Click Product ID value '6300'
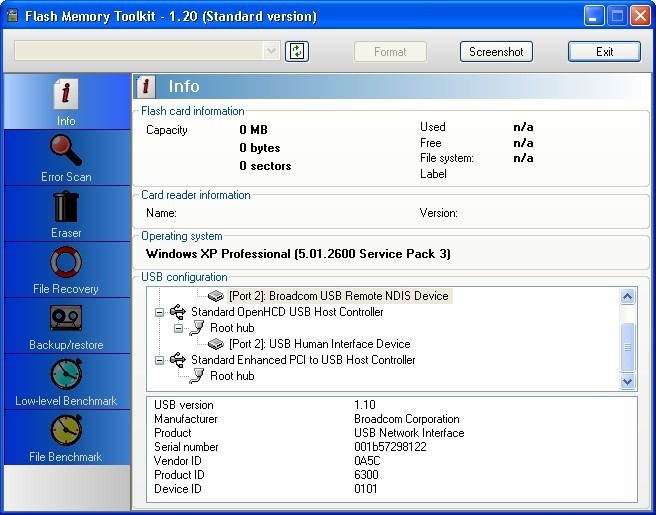656x515 pixels. point(366,475)
